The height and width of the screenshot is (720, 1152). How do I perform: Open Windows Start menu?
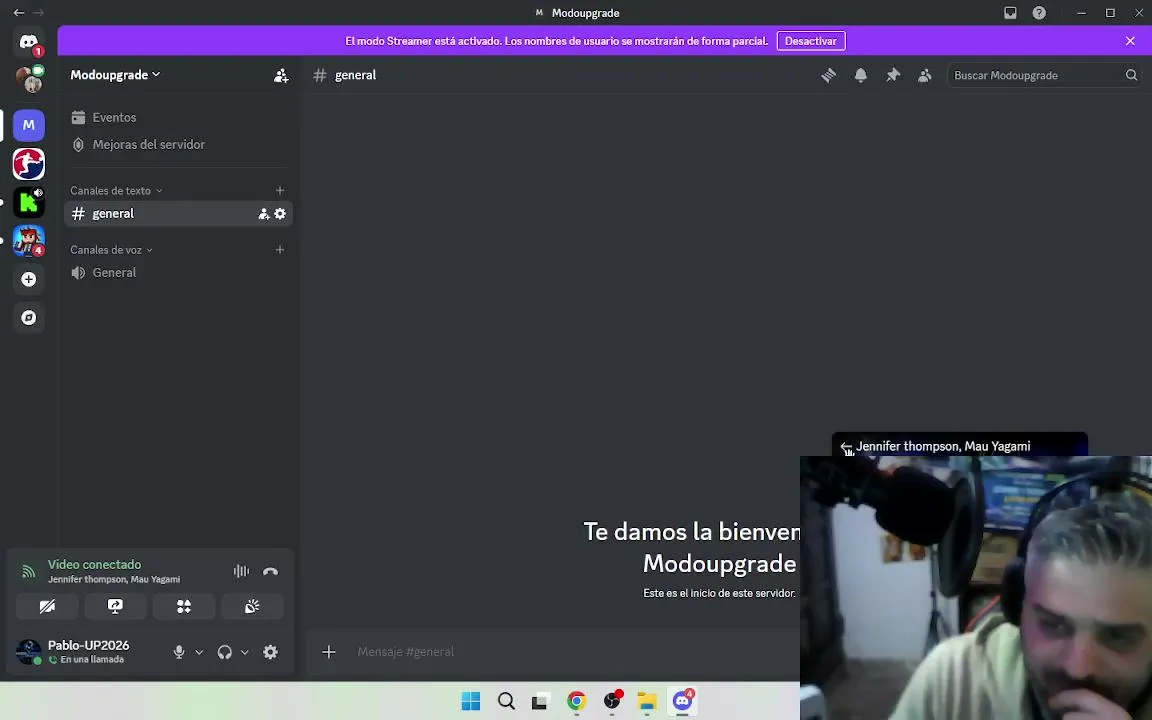(471, 701)
